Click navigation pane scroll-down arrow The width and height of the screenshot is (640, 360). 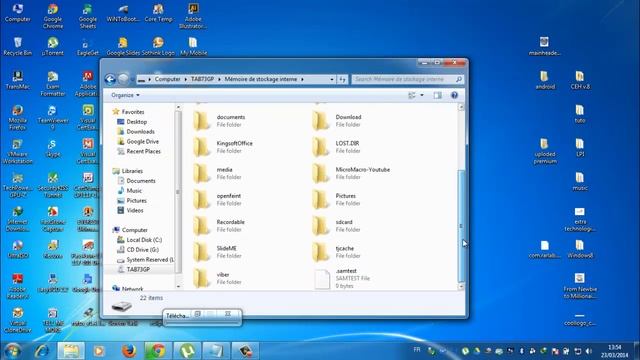(178, 286)
